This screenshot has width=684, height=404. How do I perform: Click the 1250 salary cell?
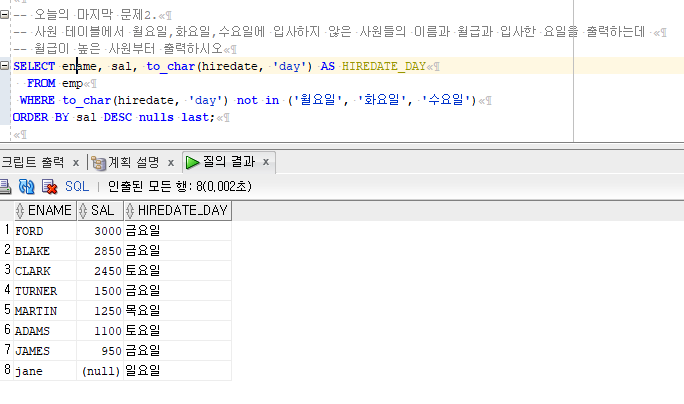pos(100,311)
